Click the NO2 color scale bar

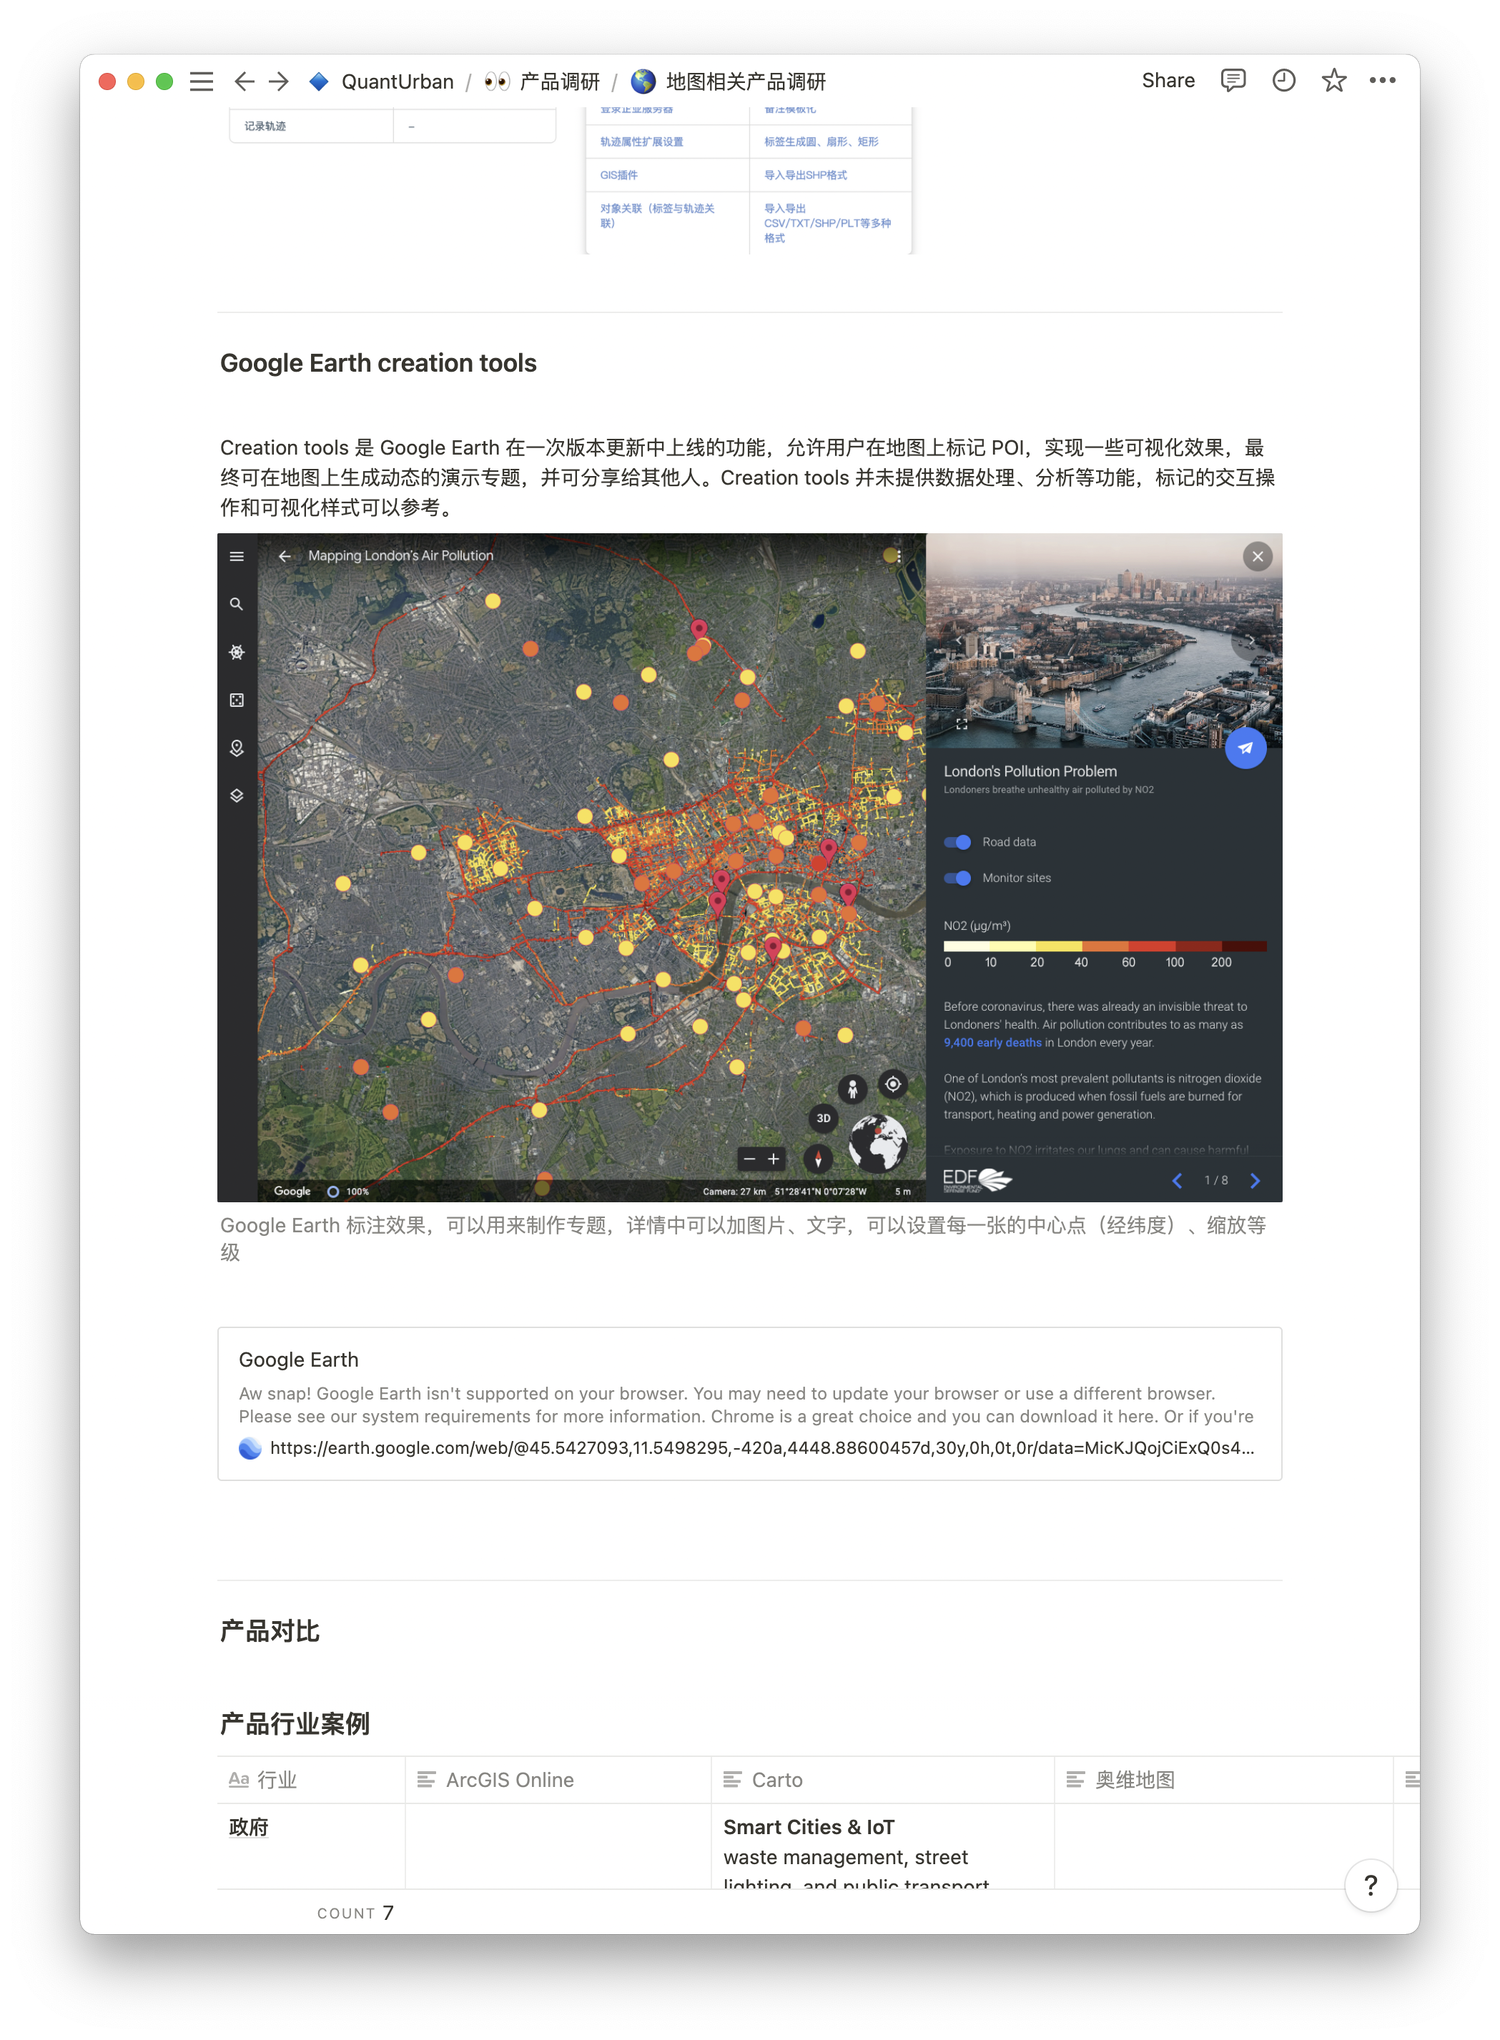(x=1105, y=945)
